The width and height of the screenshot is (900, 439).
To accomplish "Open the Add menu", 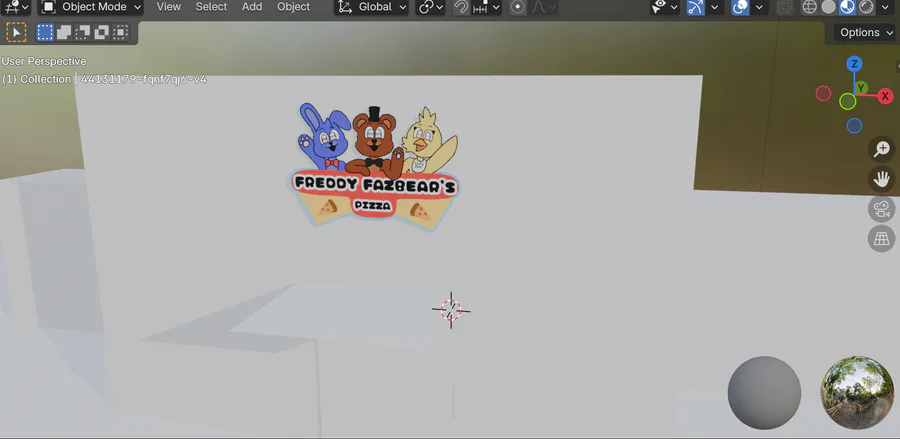I will (x=252, y=7).
